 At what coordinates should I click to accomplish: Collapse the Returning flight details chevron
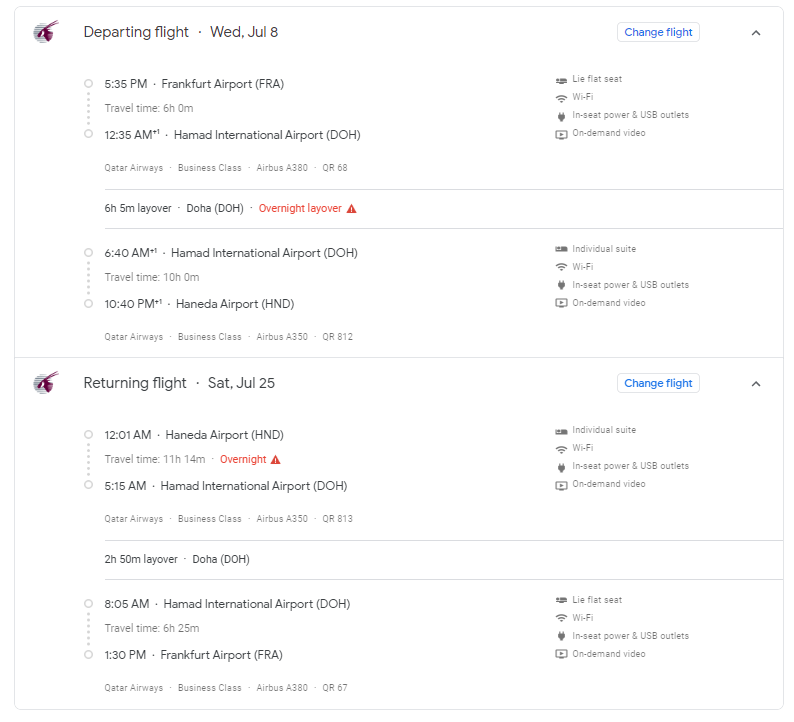[x=756, y=384]
